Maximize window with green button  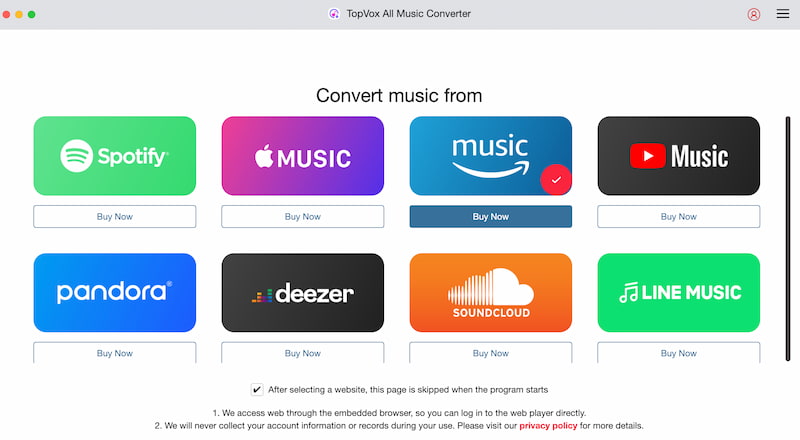click(32, 14)
